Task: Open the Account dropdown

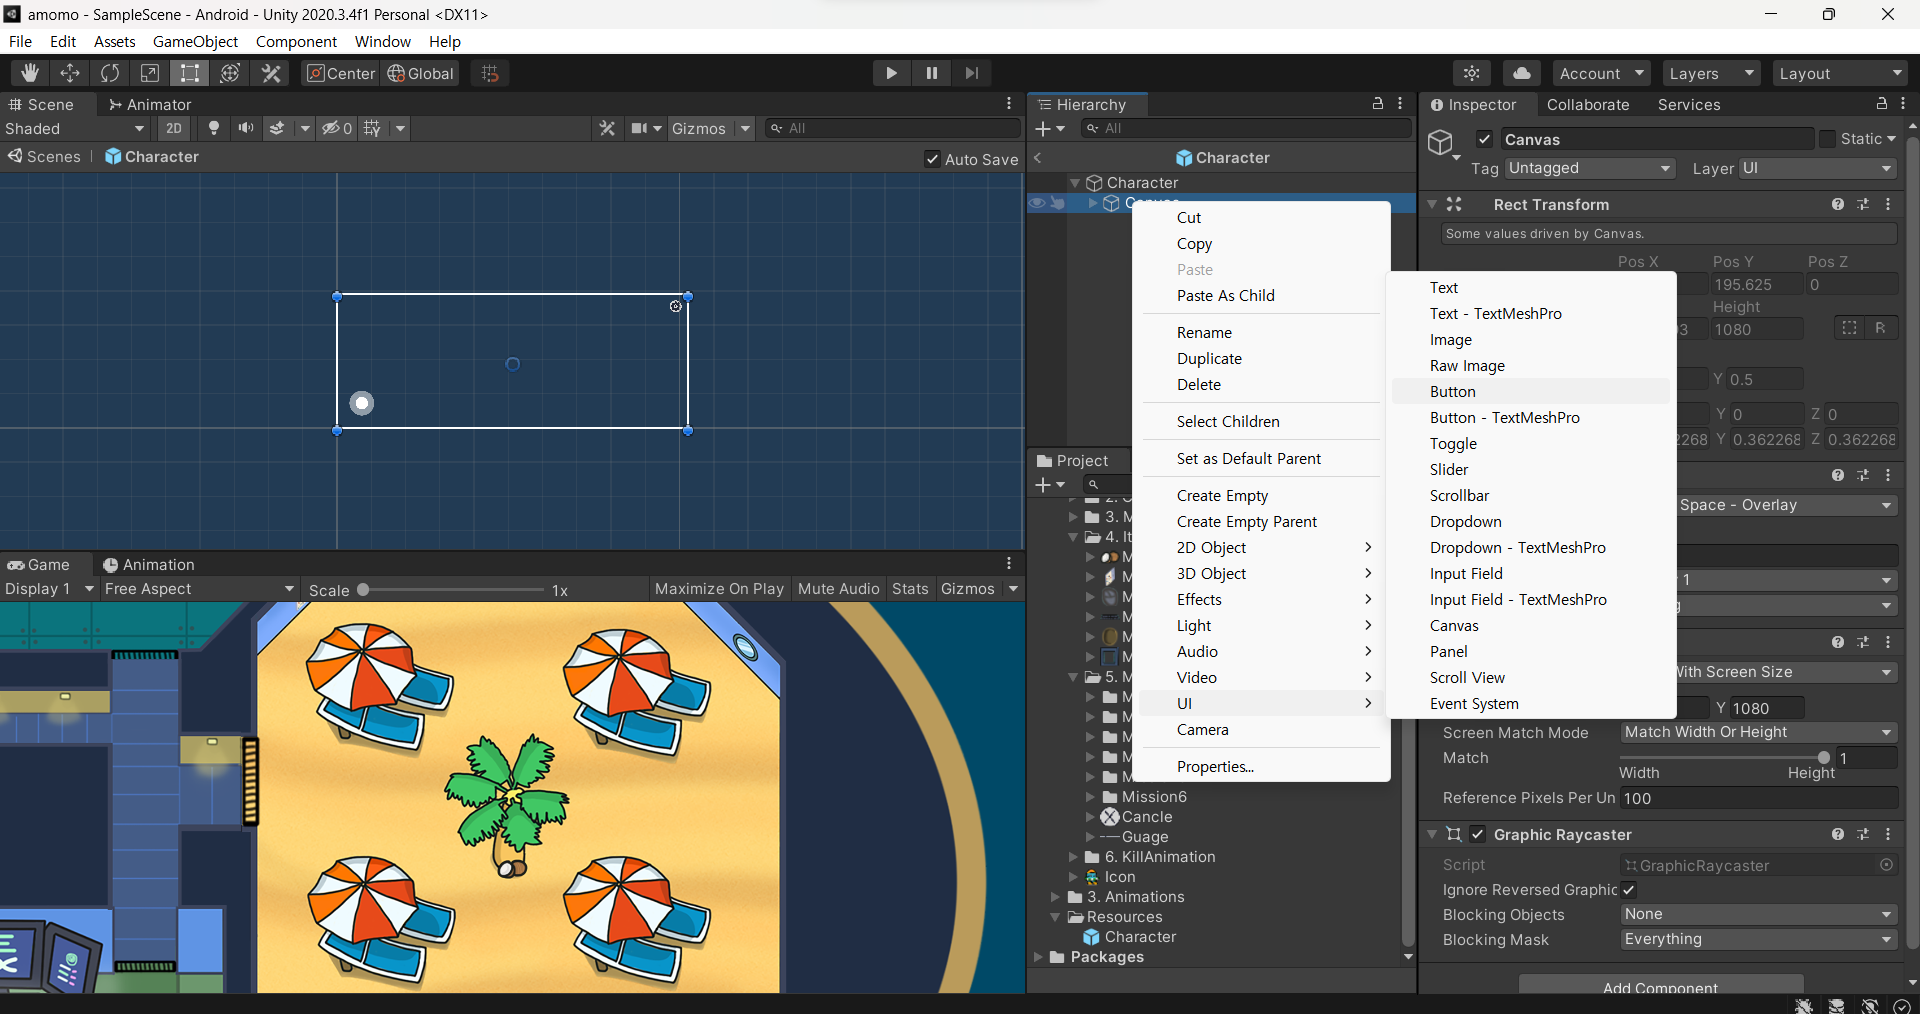Action: pos(1602,73)
